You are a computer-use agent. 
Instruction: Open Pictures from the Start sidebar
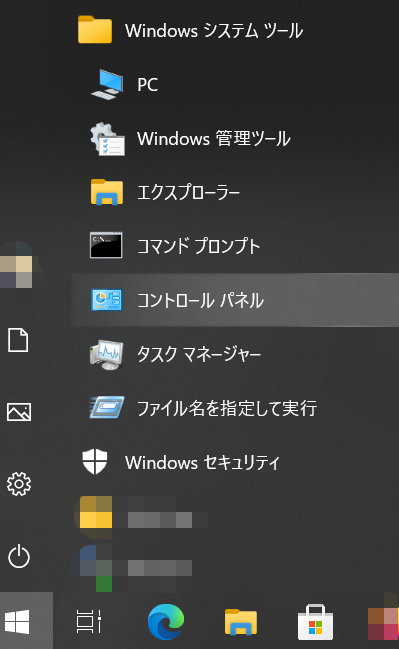coord(19,412)
